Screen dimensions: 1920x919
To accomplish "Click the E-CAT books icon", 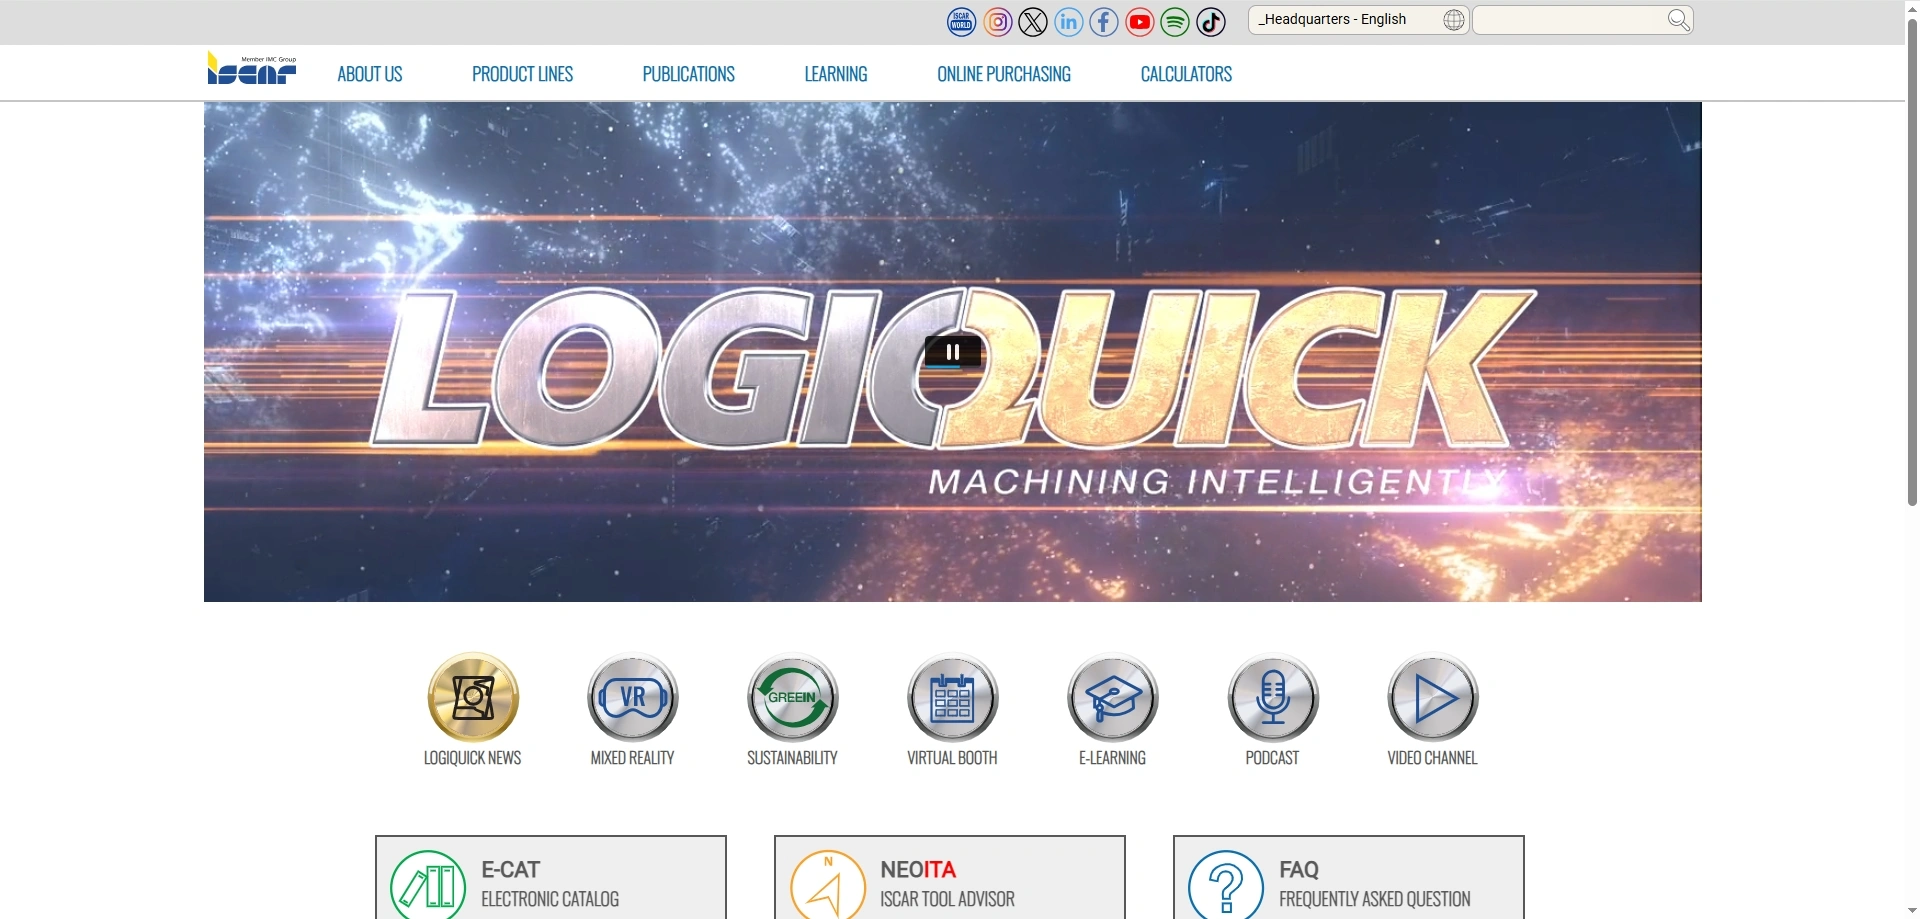I will 428,884.
